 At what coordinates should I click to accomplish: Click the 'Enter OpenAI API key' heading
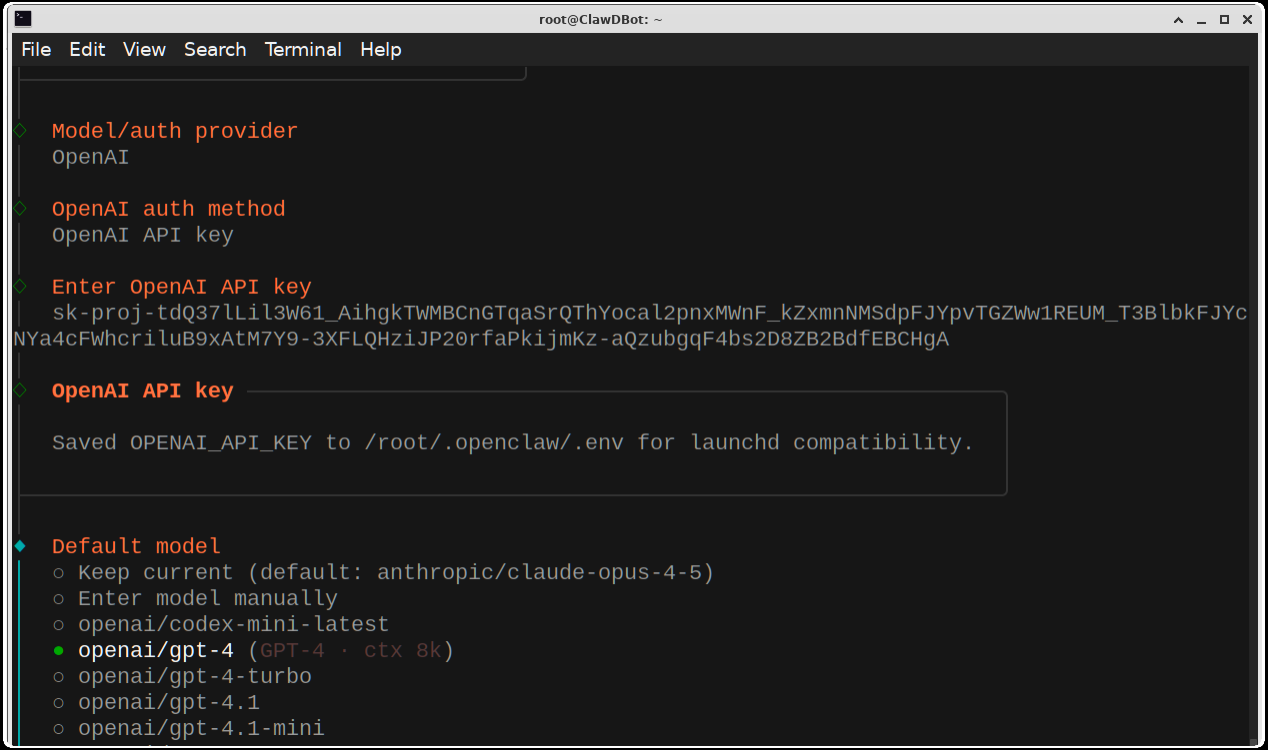182,287
